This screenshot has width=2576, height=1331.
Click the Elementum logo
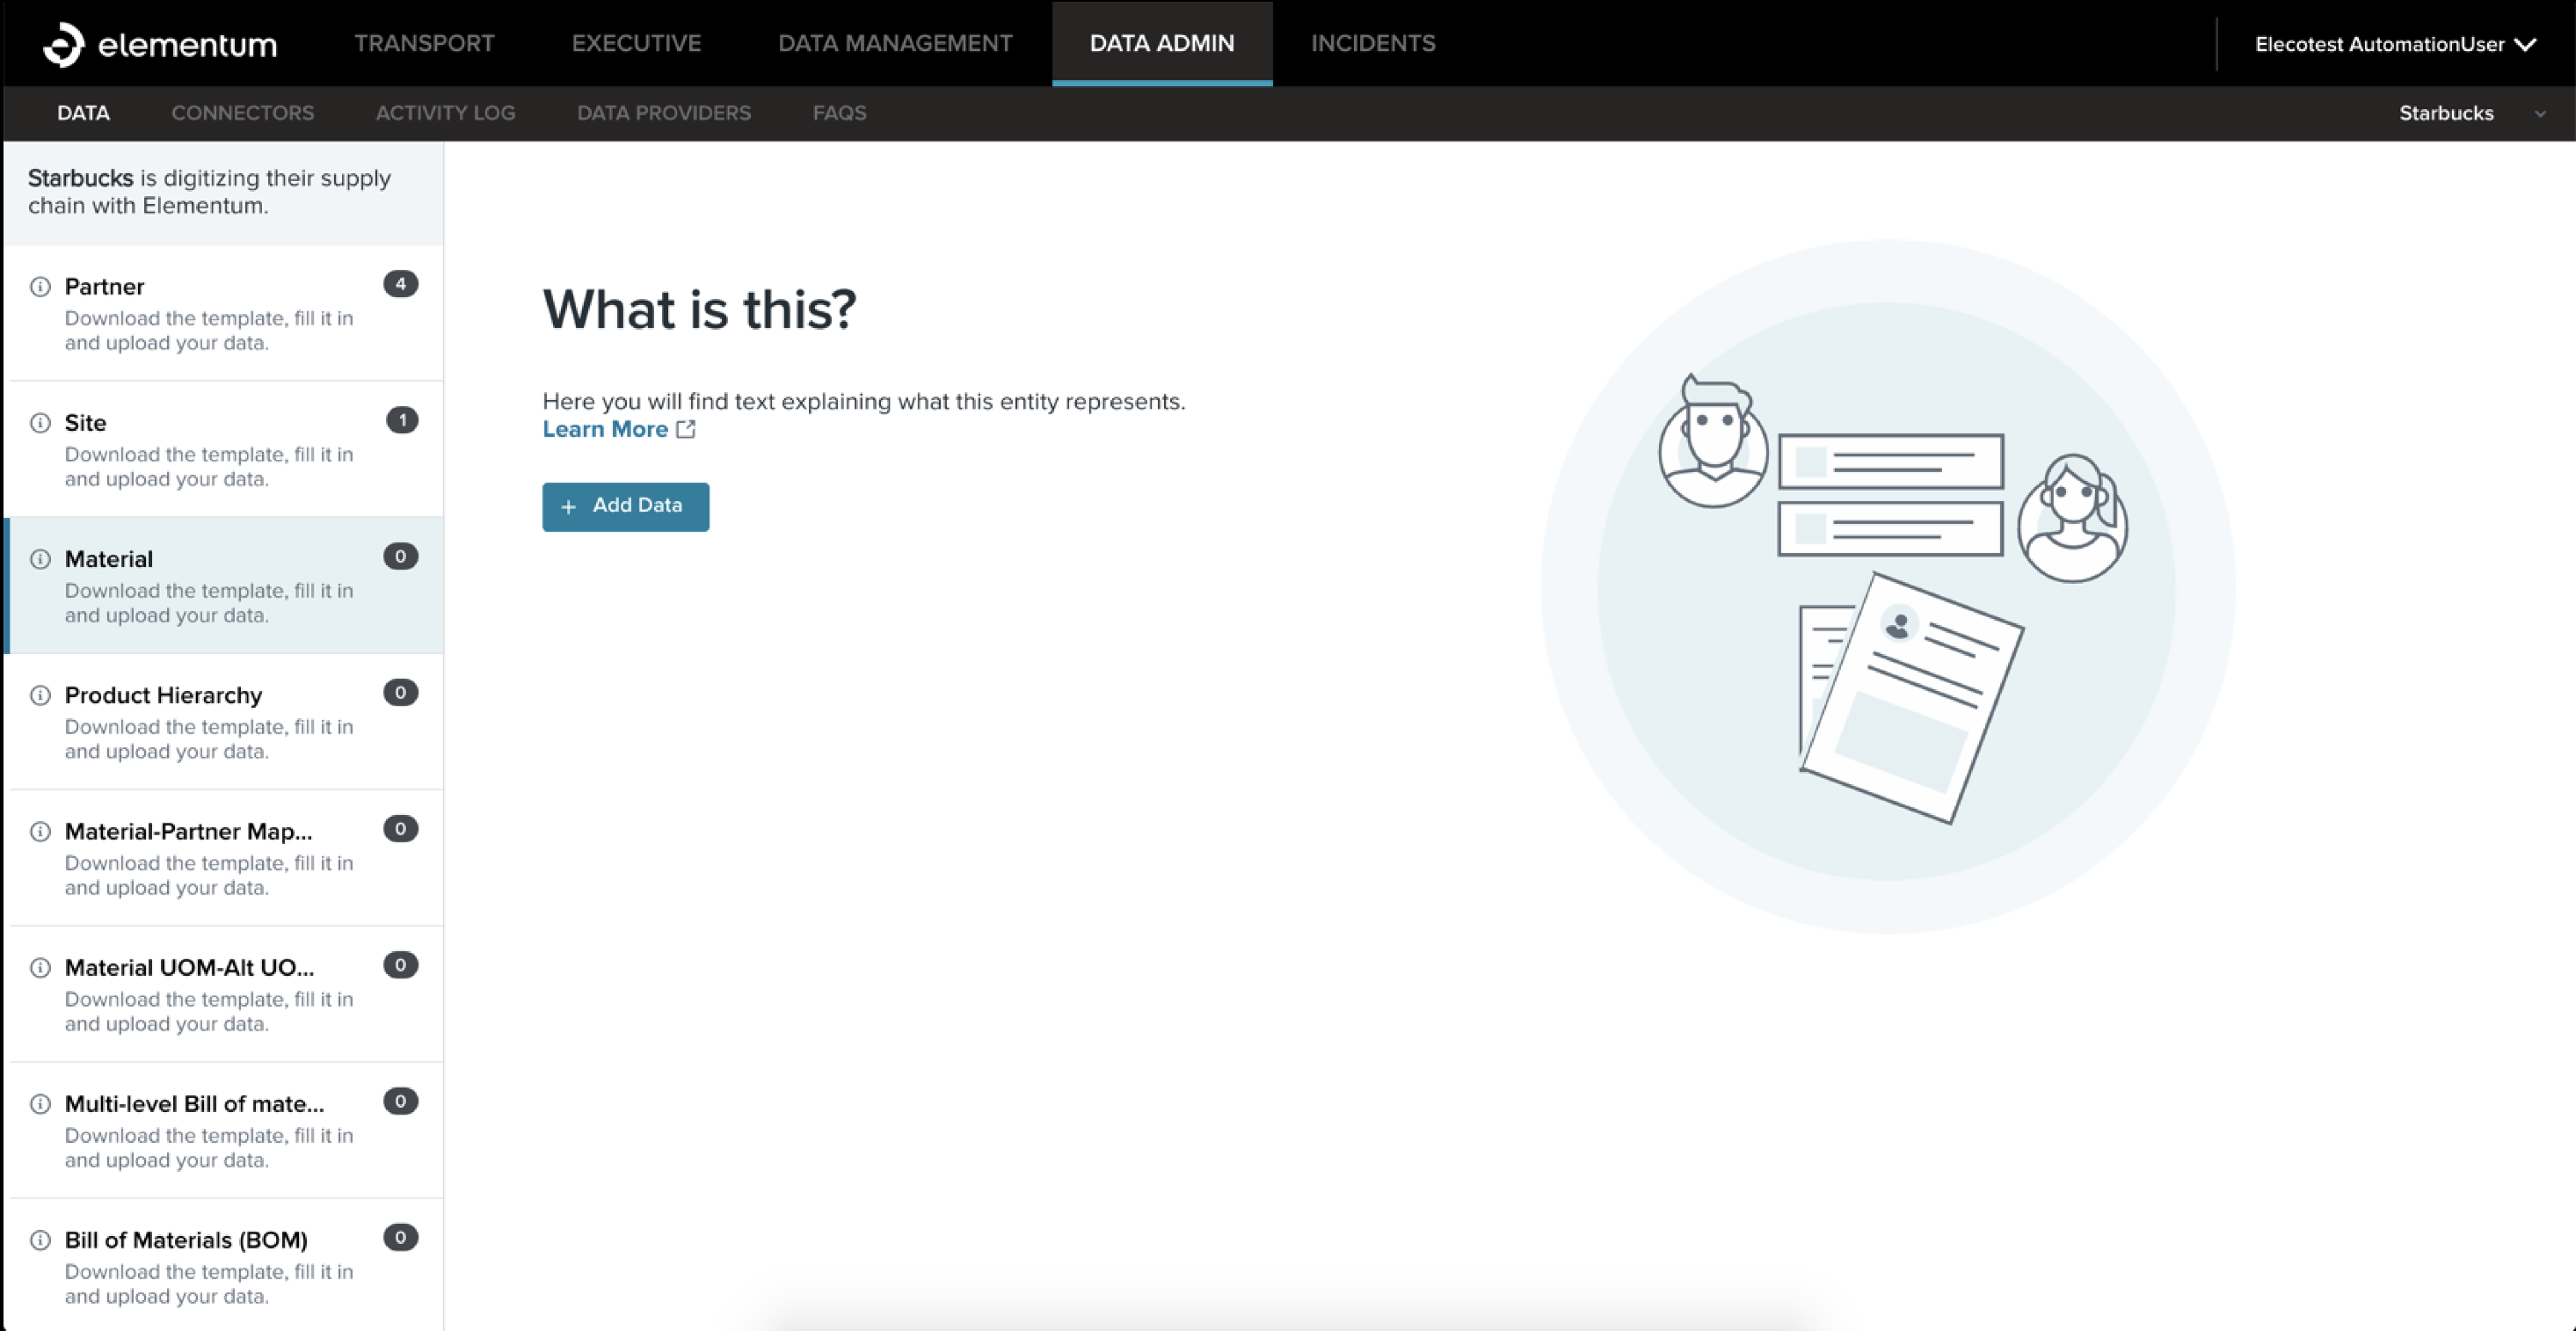(x=160, y=44)
